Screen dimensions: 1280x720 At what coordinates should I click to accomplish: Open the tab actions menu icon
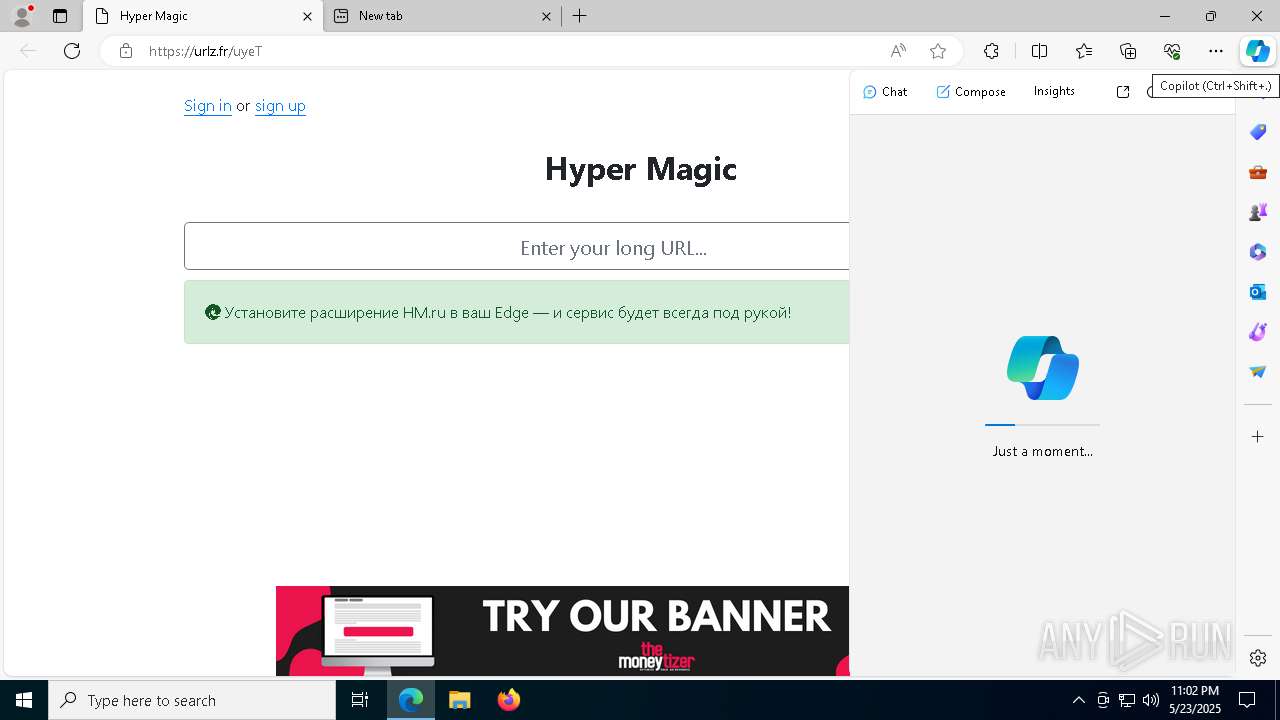(x=60, y=16)
